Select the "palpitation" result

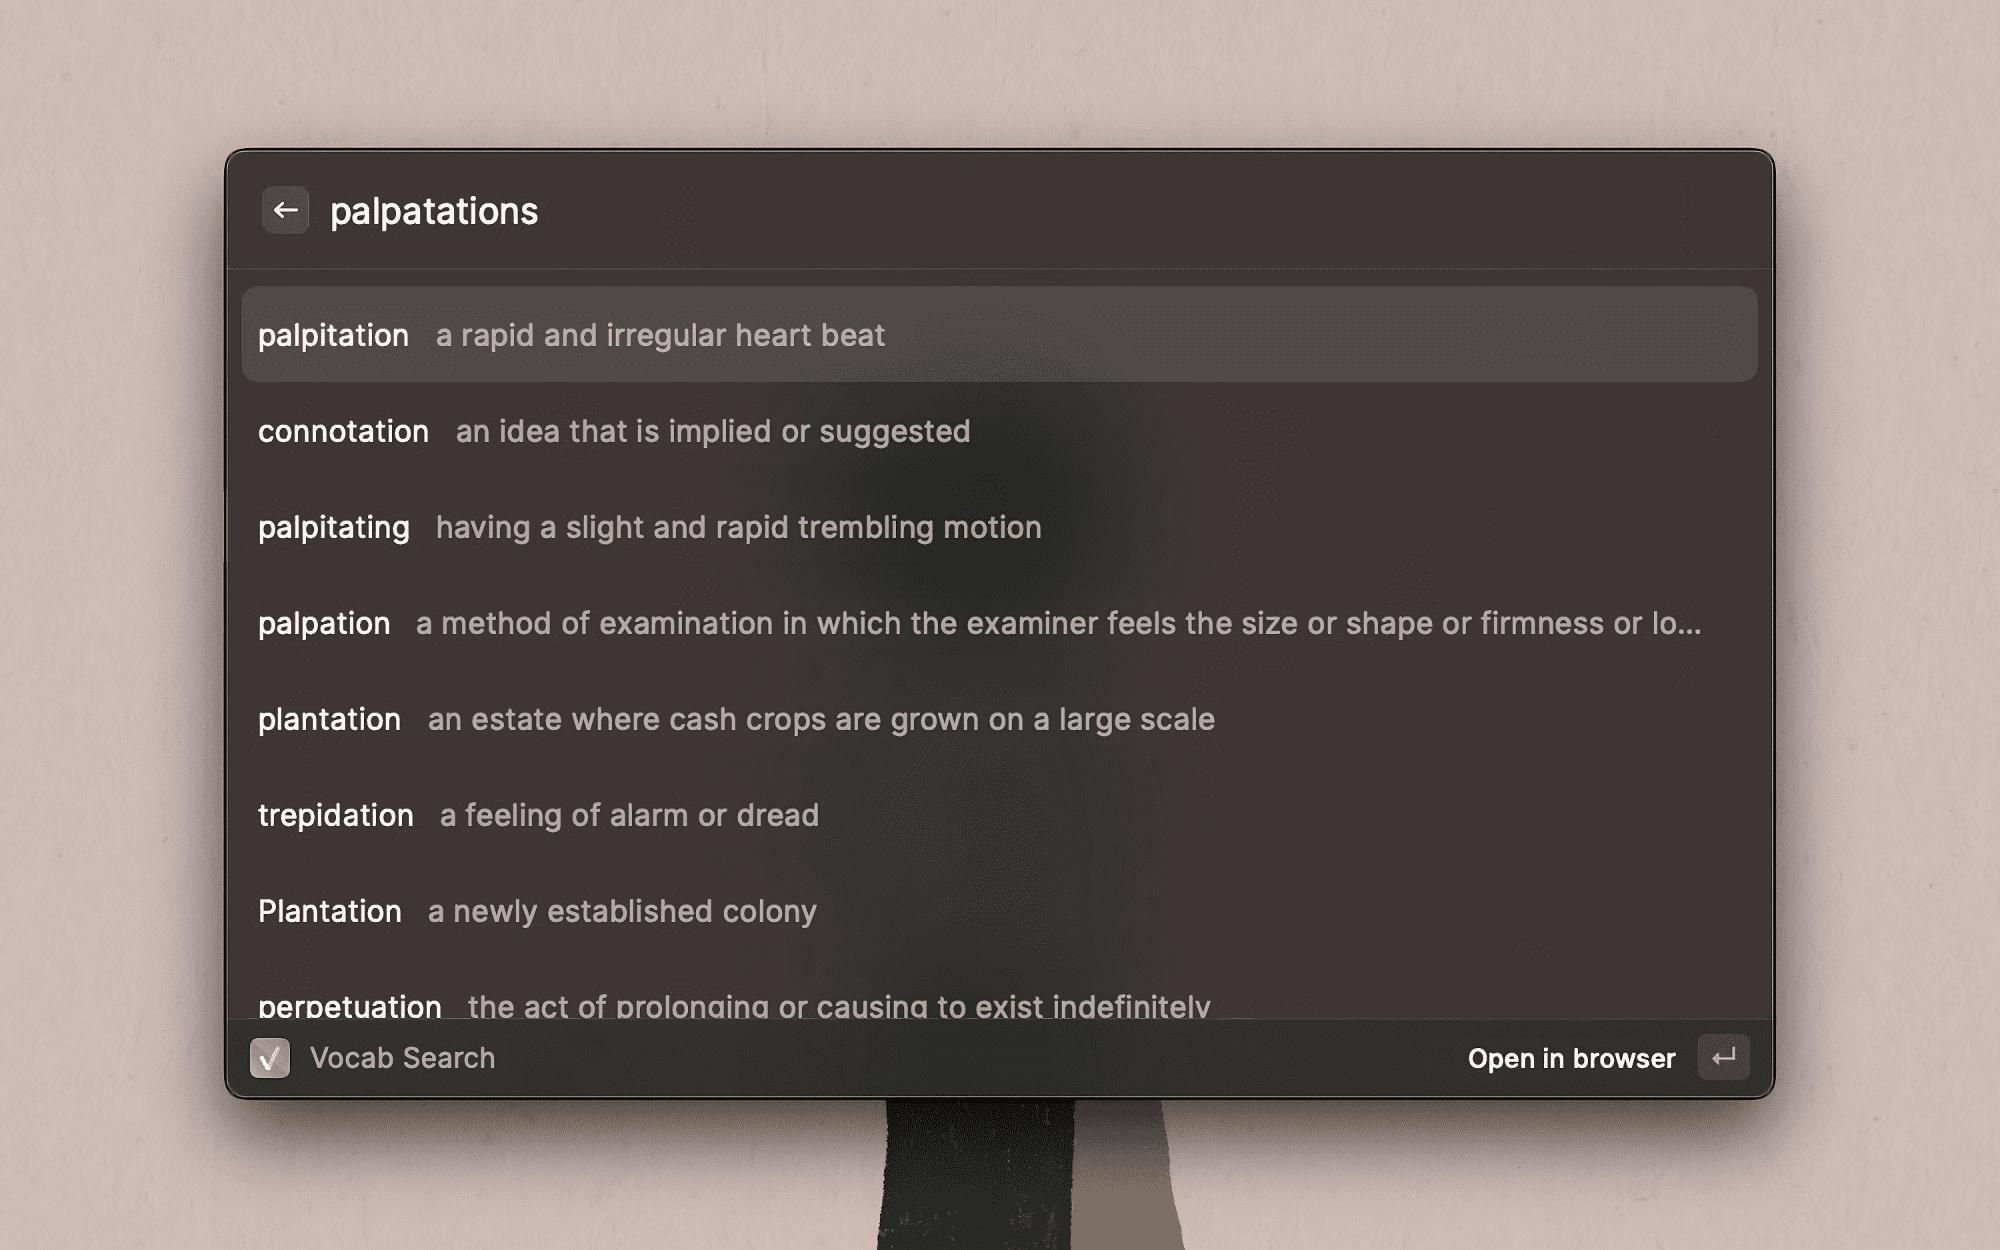coord(333,335)
